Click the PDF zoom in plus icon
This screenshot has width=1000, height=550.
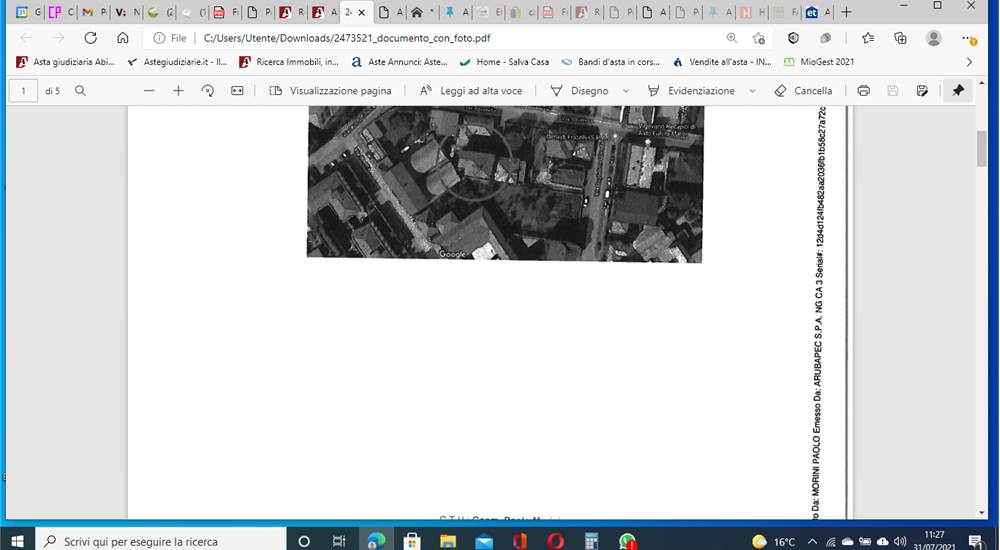(x=179, y=91)
